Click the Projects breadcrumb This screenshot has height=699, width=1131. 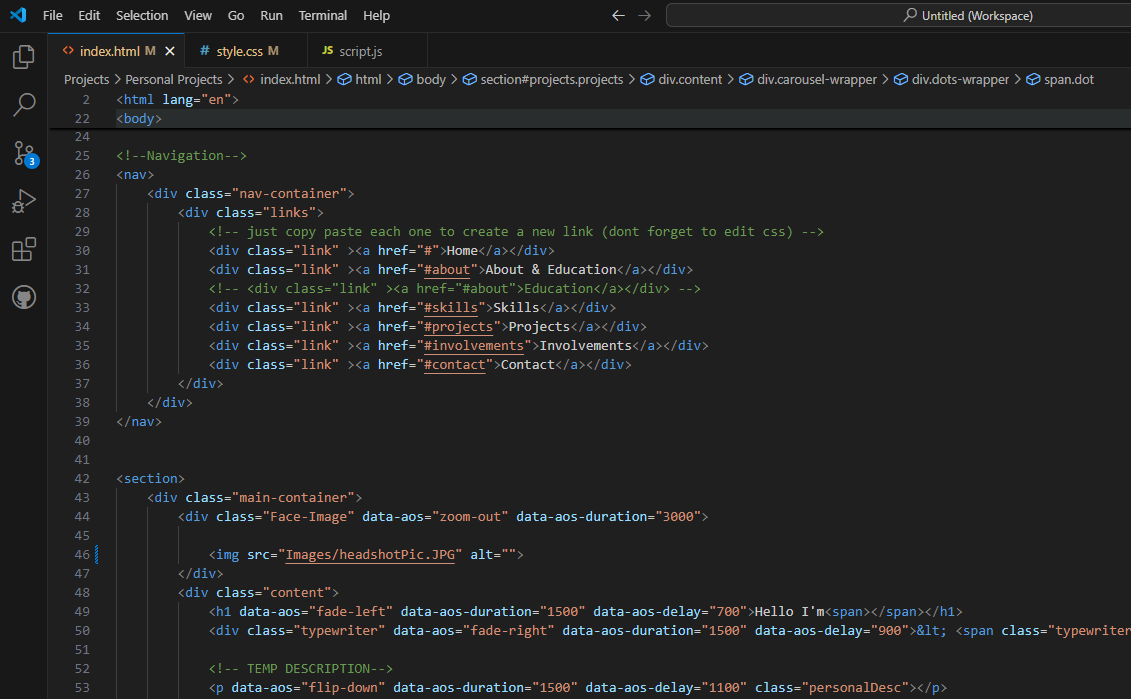[87, 79]
